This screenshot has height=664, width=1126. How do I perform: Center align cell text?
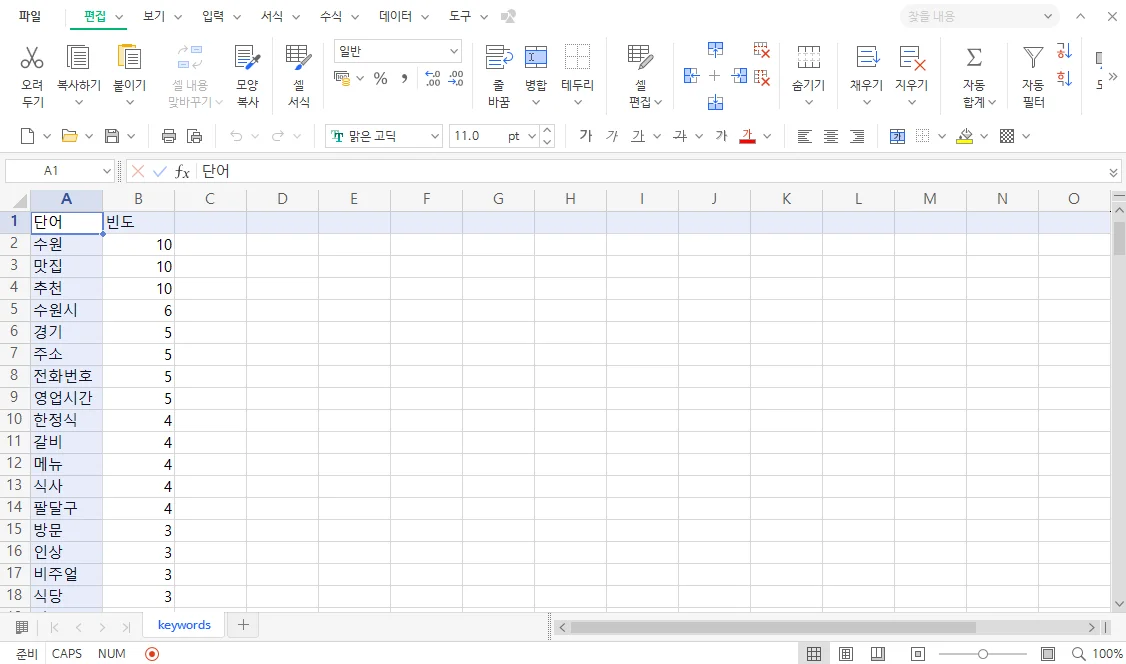tap(831, 136)
